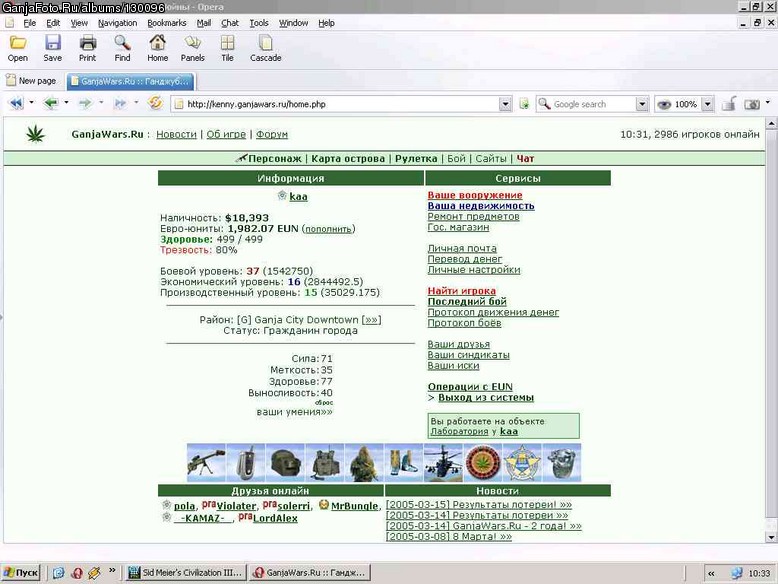Open the Bookmarks menu
This screenshot has width=778, height=584.
(x=167, y=23)
